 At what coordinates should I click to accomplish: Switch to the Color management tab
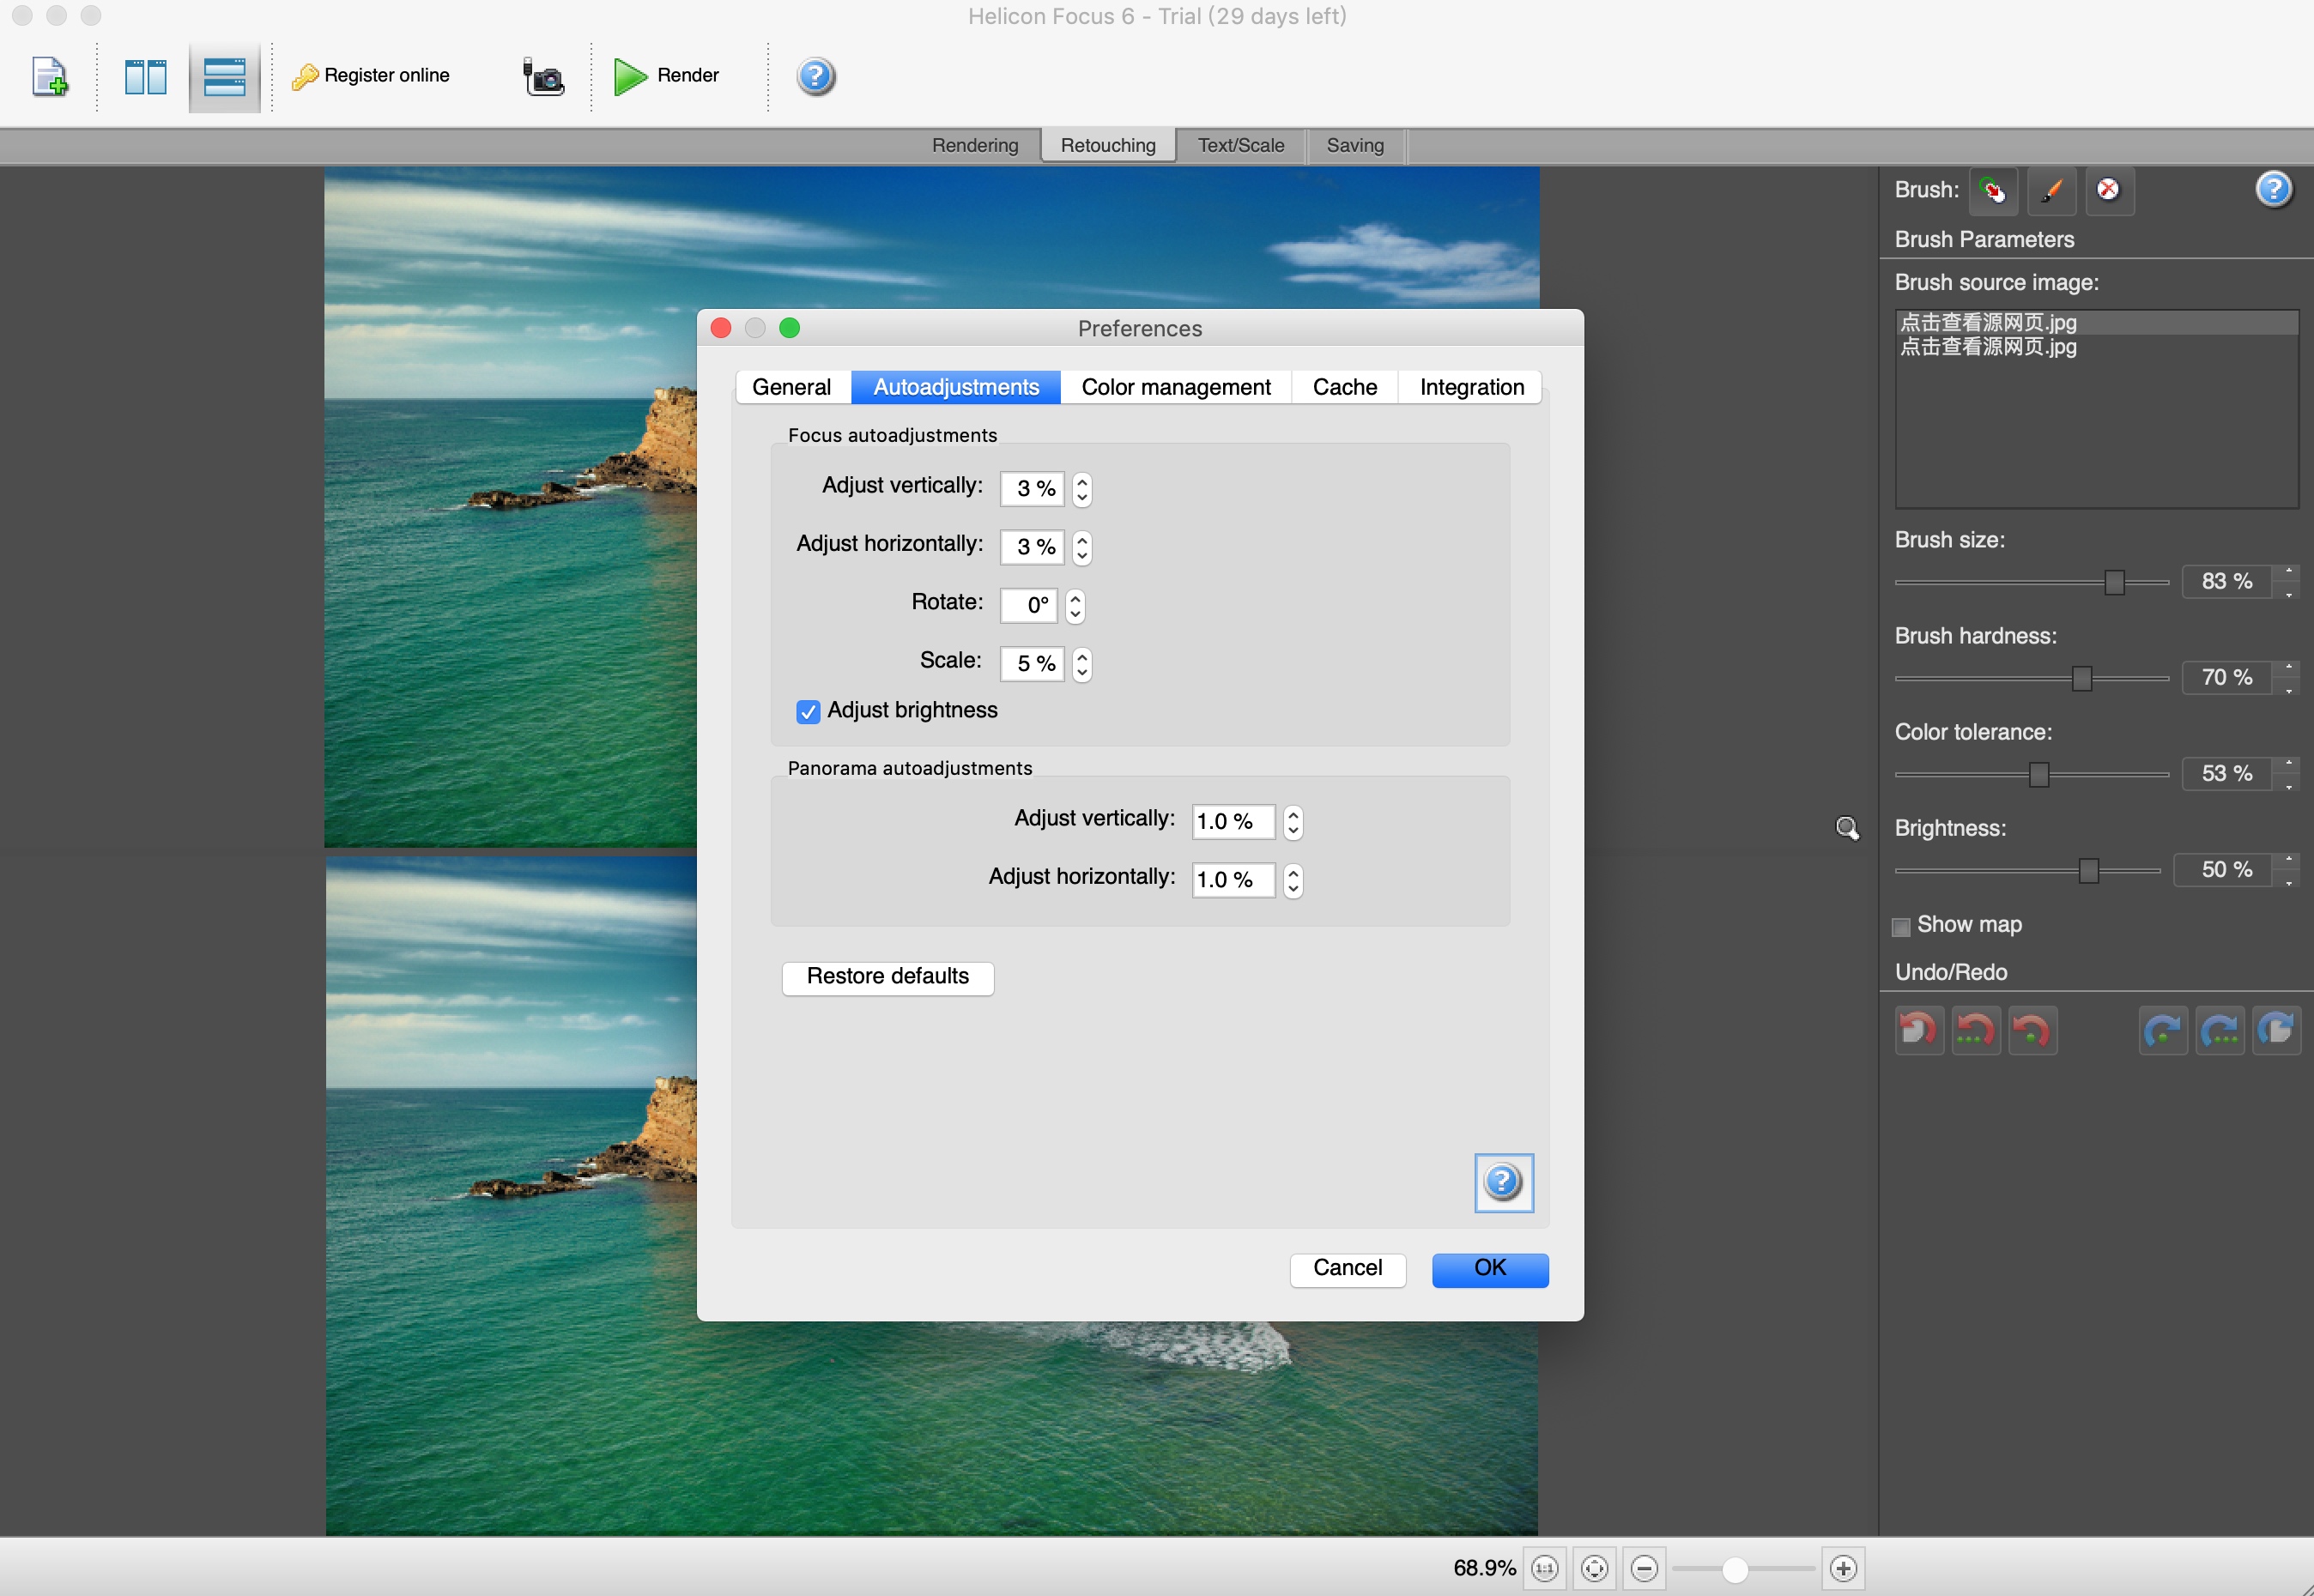[x=1176, y=387]
